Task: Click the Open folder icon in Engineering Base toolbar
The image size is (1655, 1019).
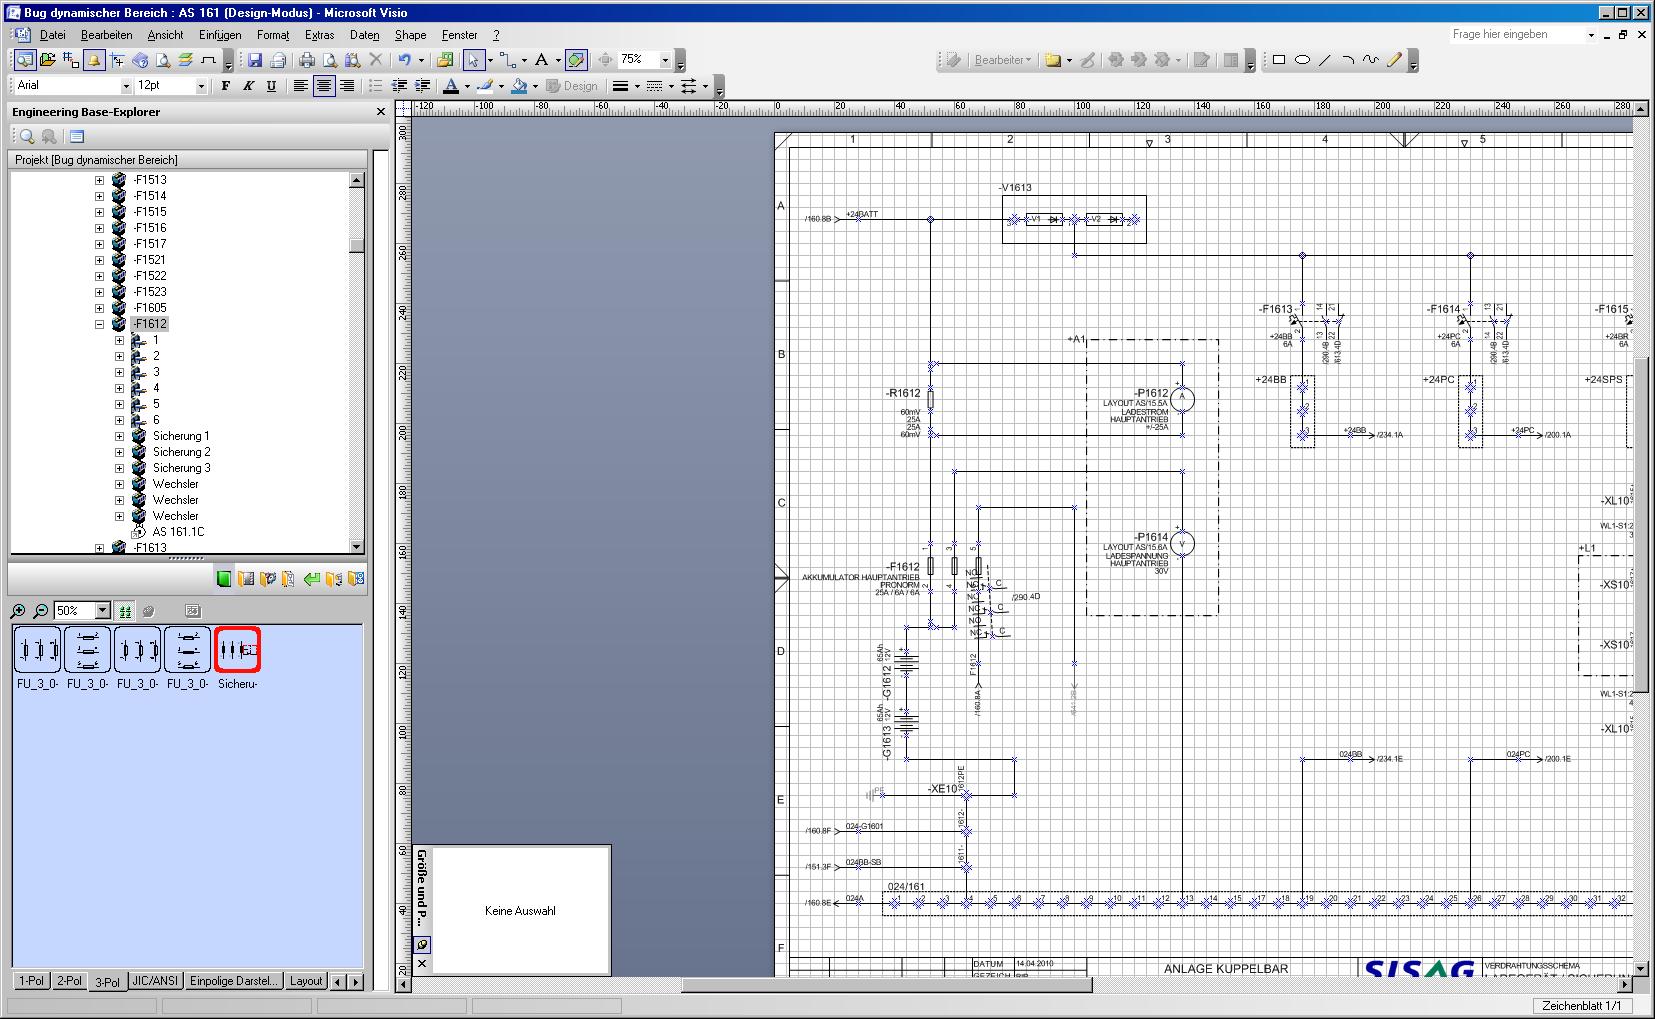Action: (x=47, y=60)
